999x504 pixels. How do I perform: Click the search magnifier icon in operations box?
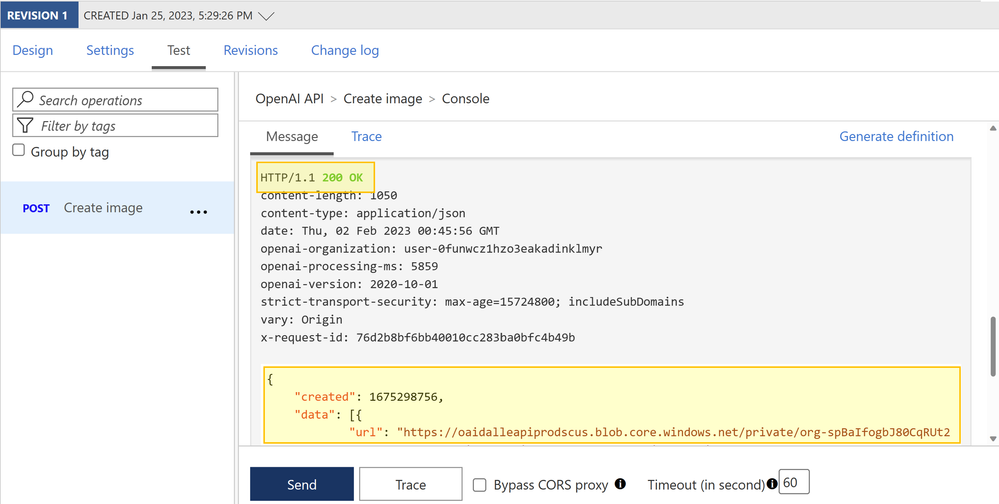(x=26, y=100)
